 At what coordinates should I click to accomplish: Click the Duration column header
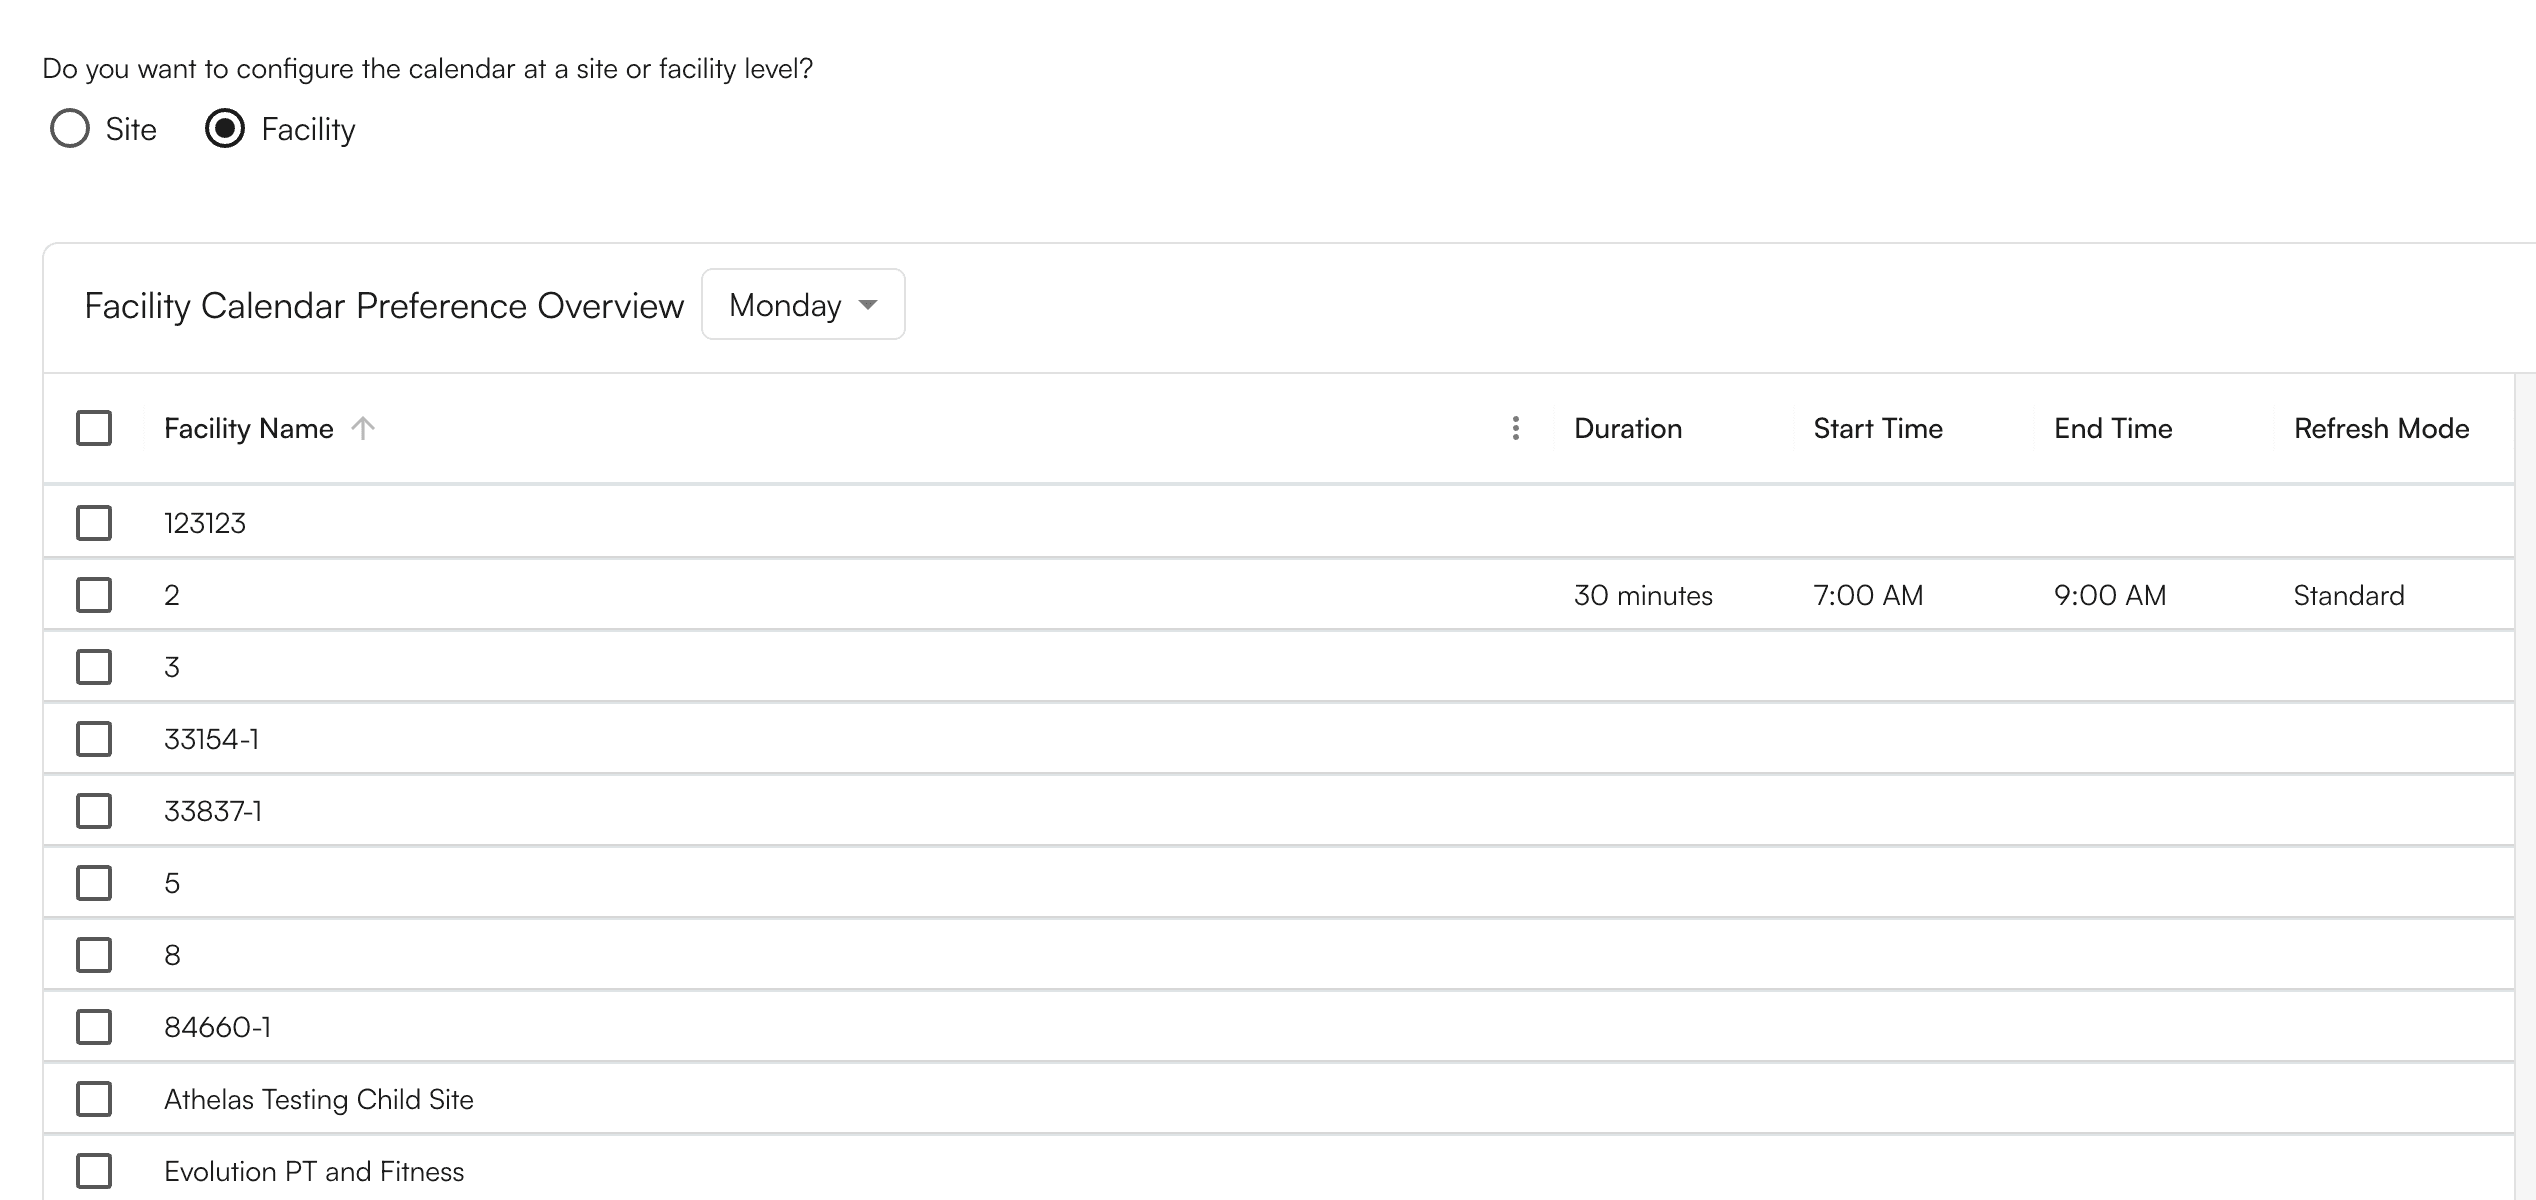click(1627, 429)
